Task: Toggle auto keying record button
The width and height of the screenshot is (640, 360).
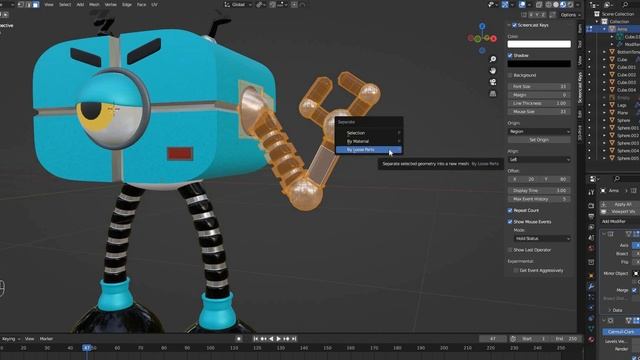Action: [x=239, y=339]
